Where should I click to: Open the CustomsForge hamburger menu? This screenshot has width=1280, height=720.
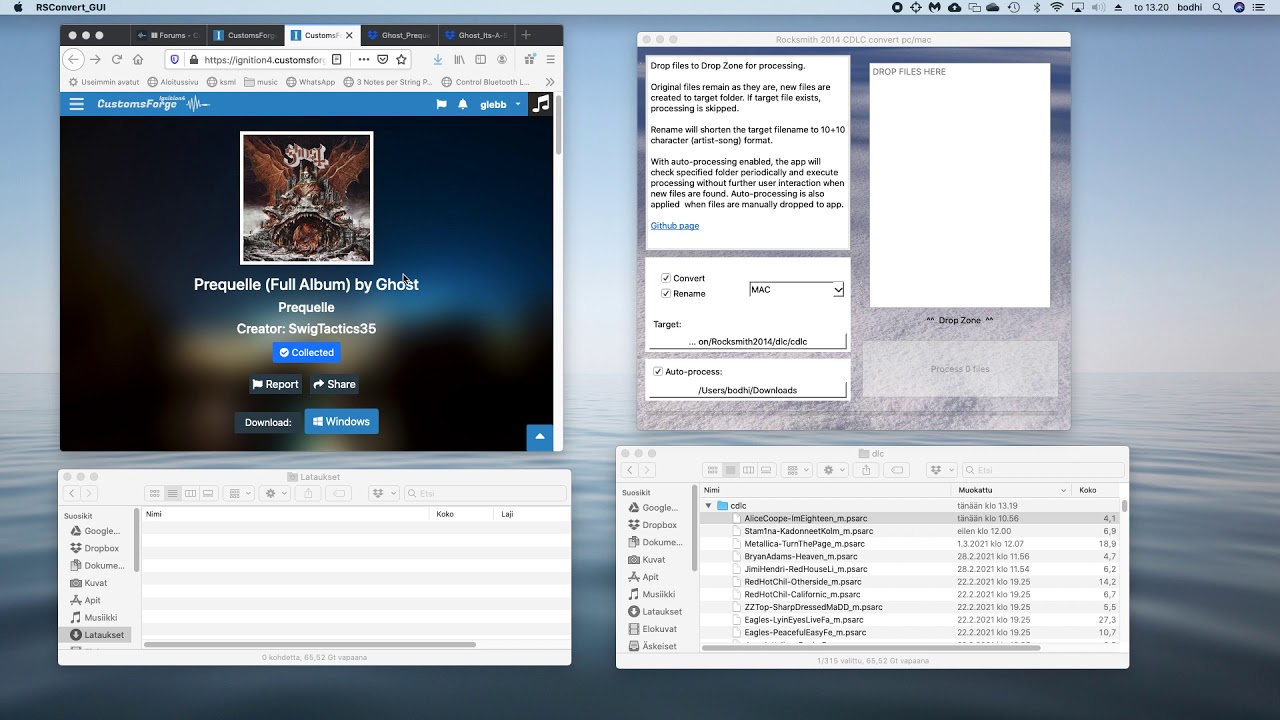[x=76, y=104]
